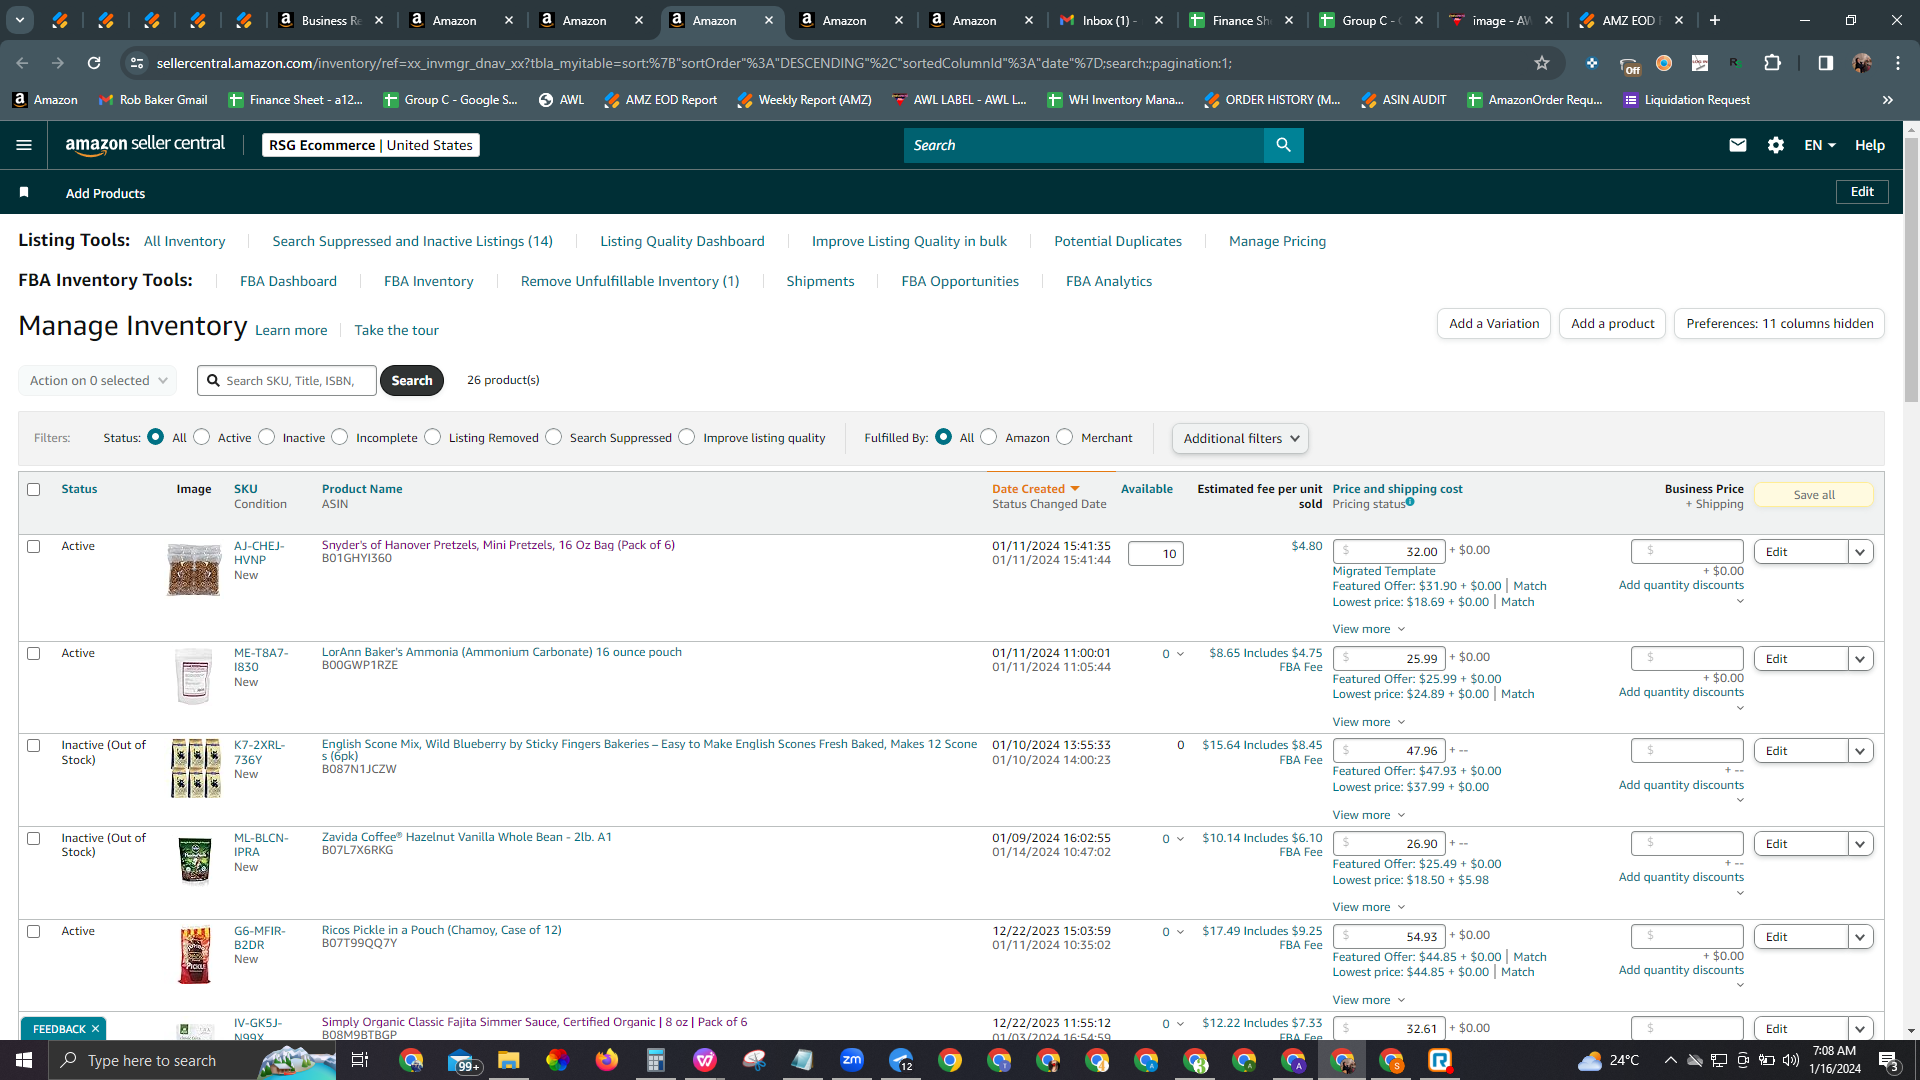Open the Shipments FBA tool
The width and height of the screenshot is (1920, 1080).
click(x=820, y=281)
